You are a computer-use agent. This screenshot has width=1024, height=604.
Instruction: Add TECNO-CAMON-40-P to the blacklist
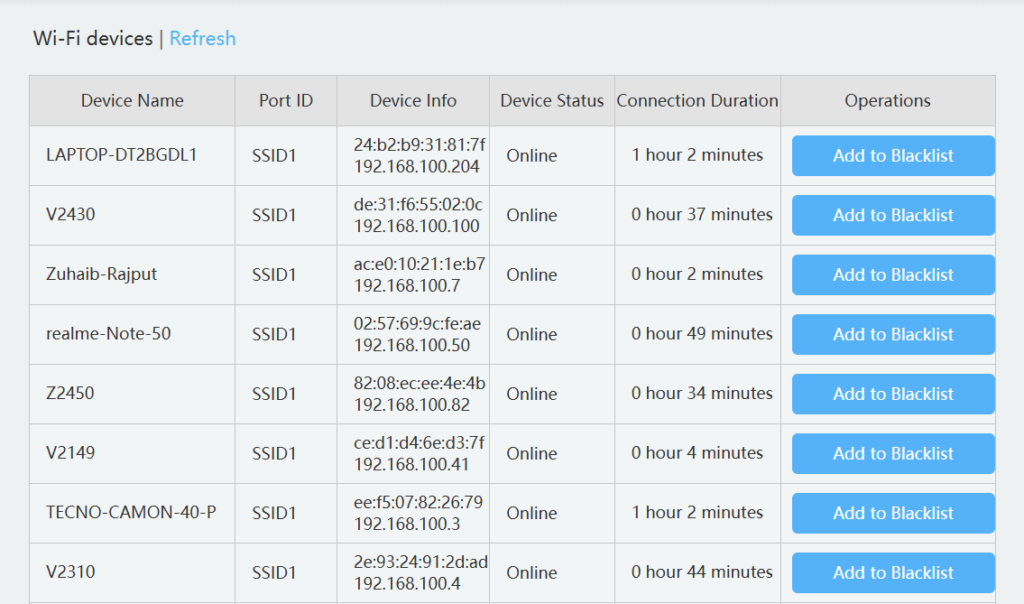pos(892,513)
